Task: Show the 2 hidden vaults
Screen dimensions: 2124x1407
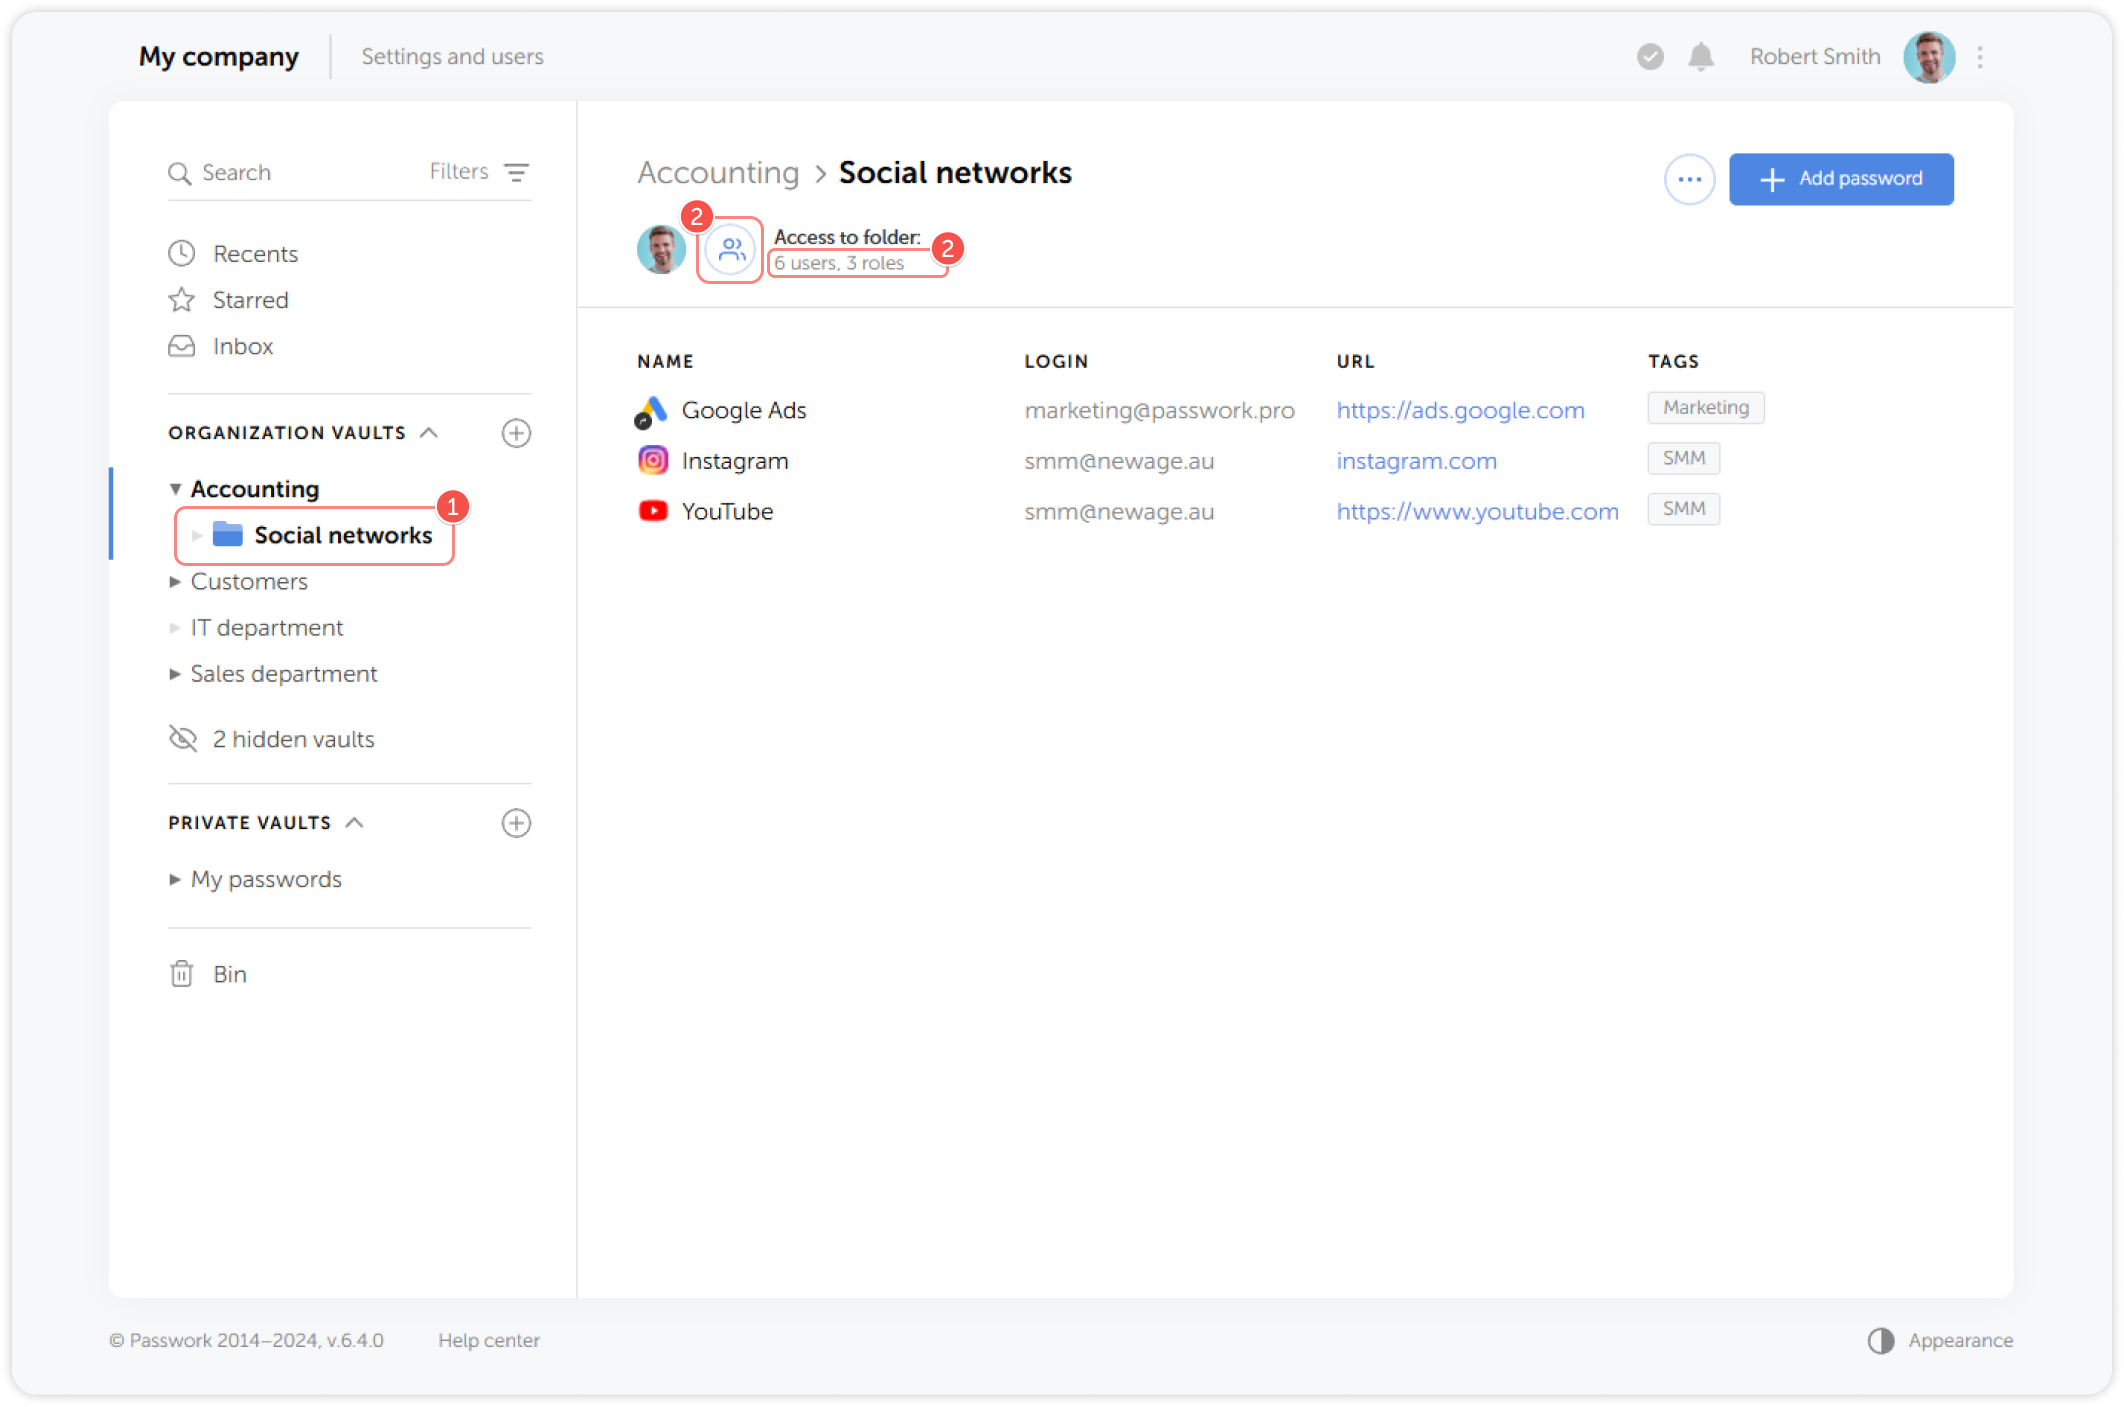Action: pos(292,739)
